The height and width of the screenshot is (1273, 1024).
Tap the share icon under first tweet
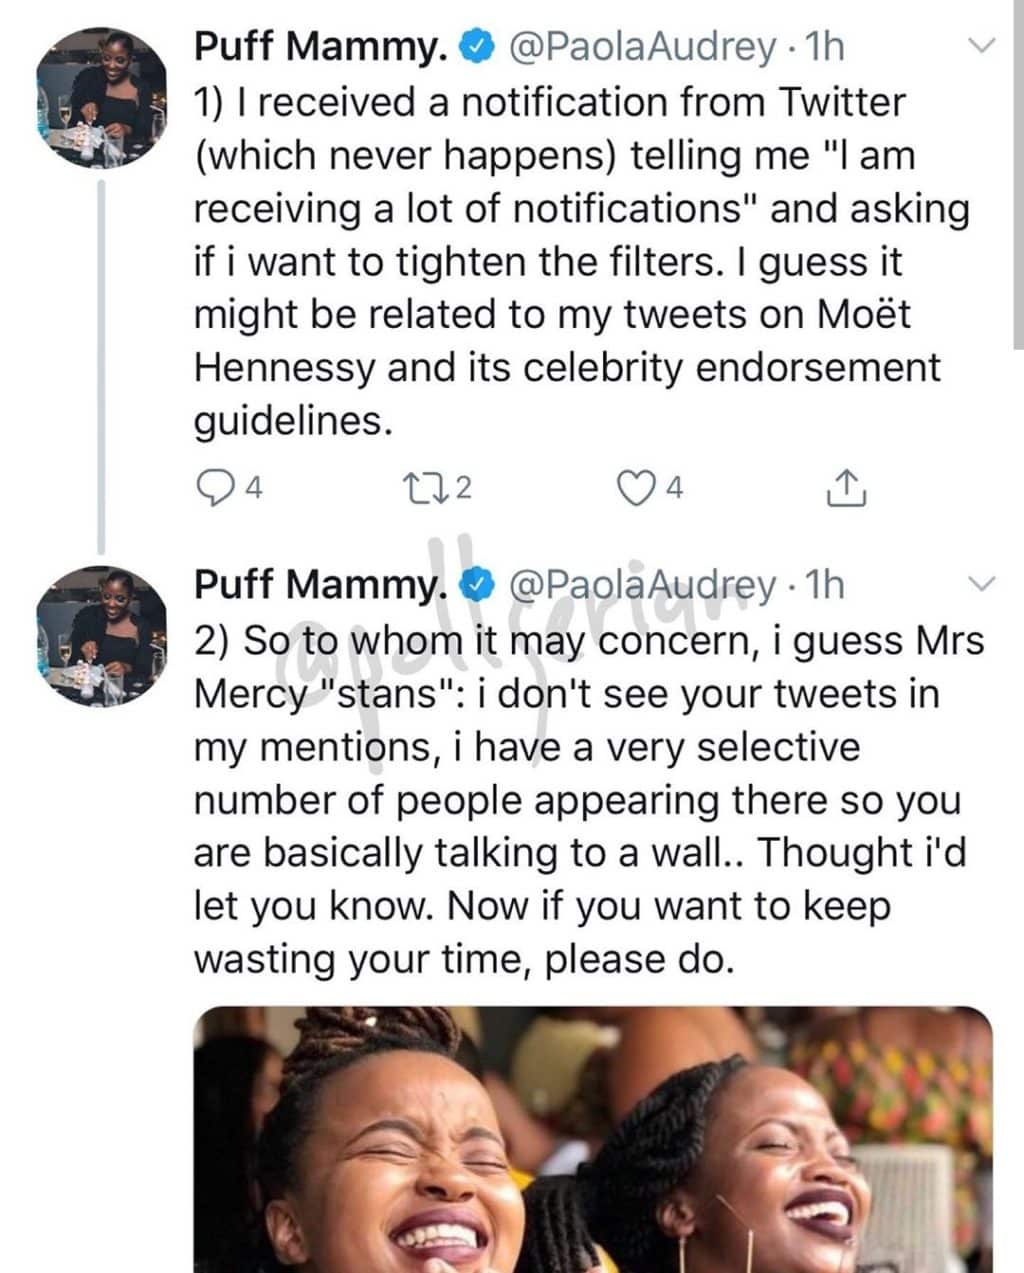pyautogui.click(x=846, y=486)
